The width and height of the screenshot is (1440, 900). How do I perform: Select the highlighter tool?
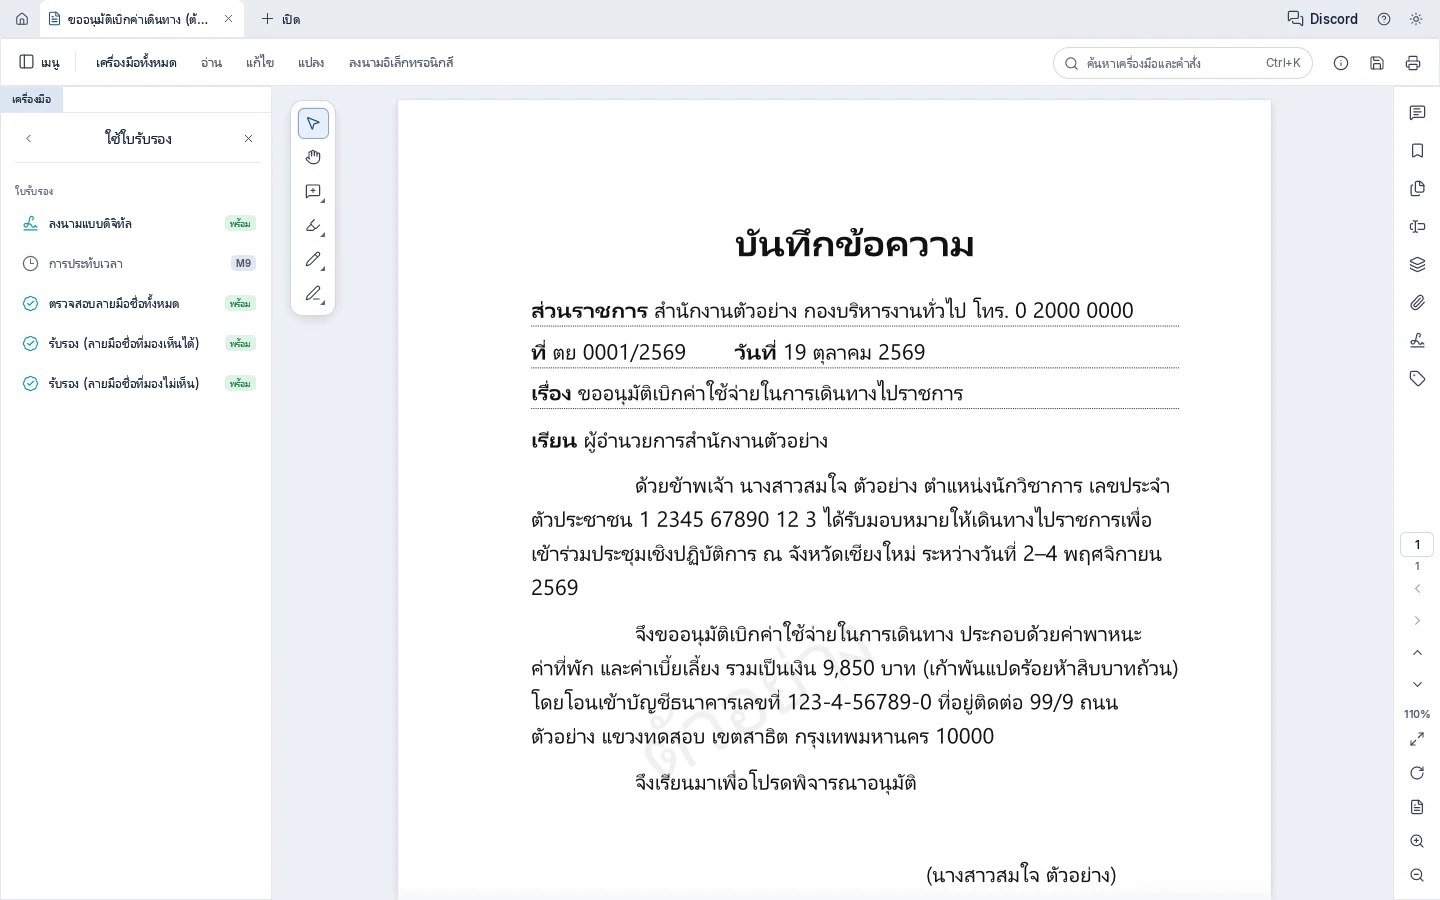tap(313, 225)
